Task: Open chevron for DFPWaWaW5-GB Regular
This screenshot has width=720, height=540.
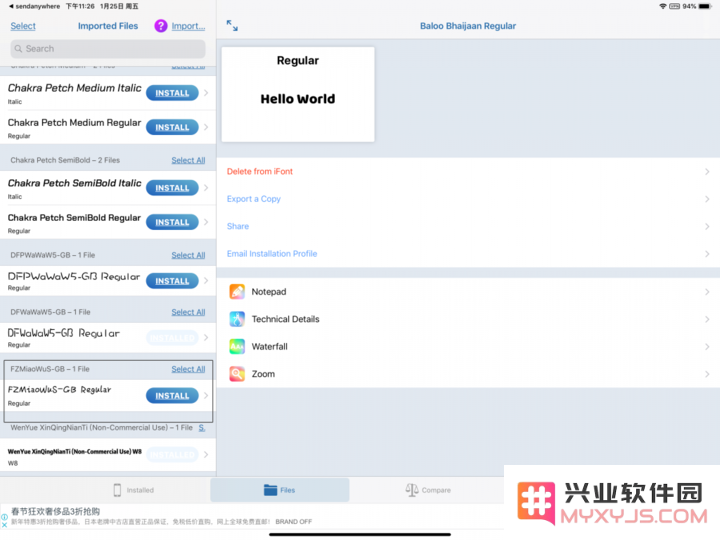Action: [206, 281]
